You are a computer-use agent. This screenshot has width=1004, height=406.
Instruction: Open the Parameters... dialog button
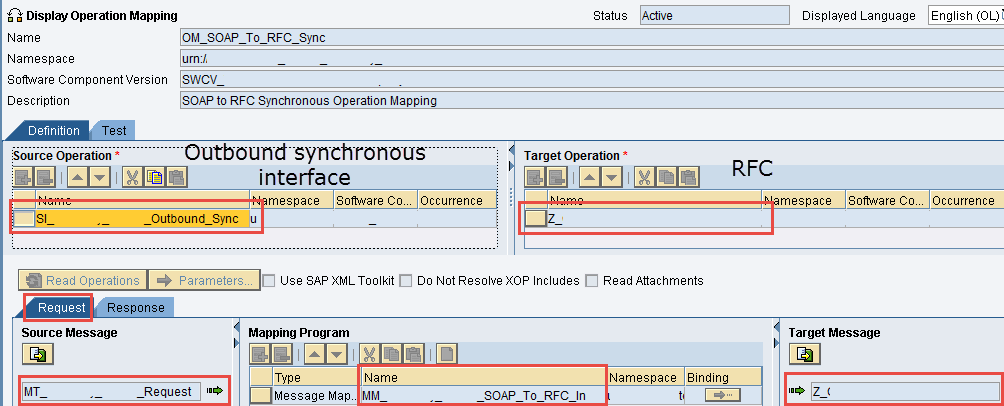coord(205,280)
